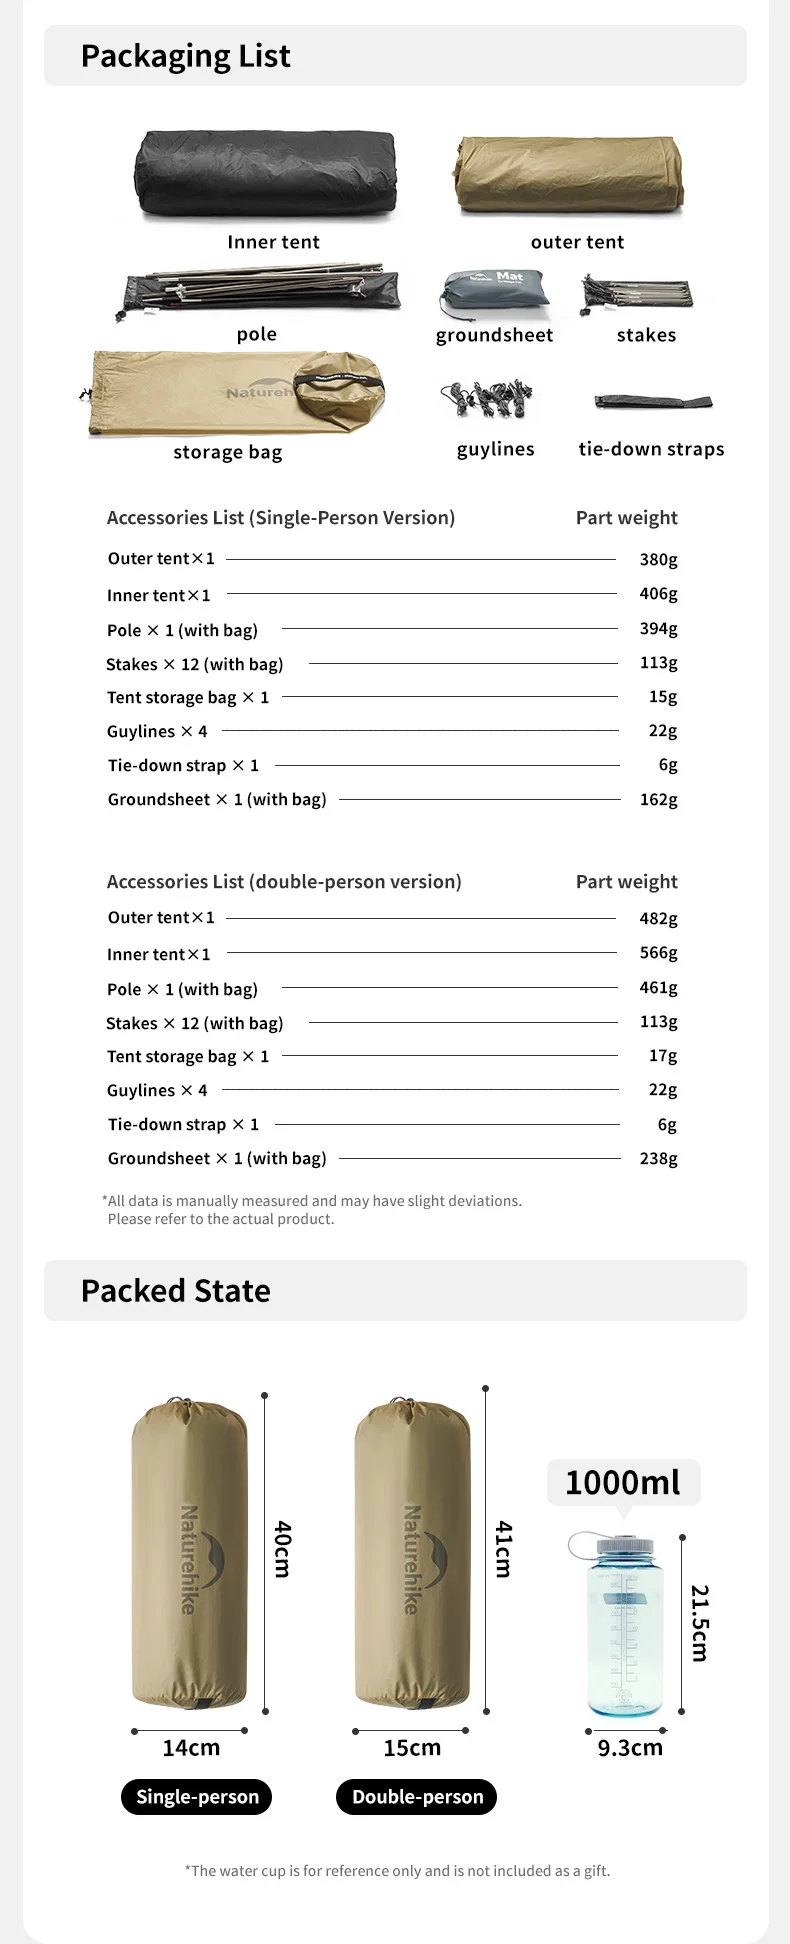The height and width of the screenshot is (1944, 790).
Task: Click the double-person version accessories heading
Action: (x=284, y=882)
